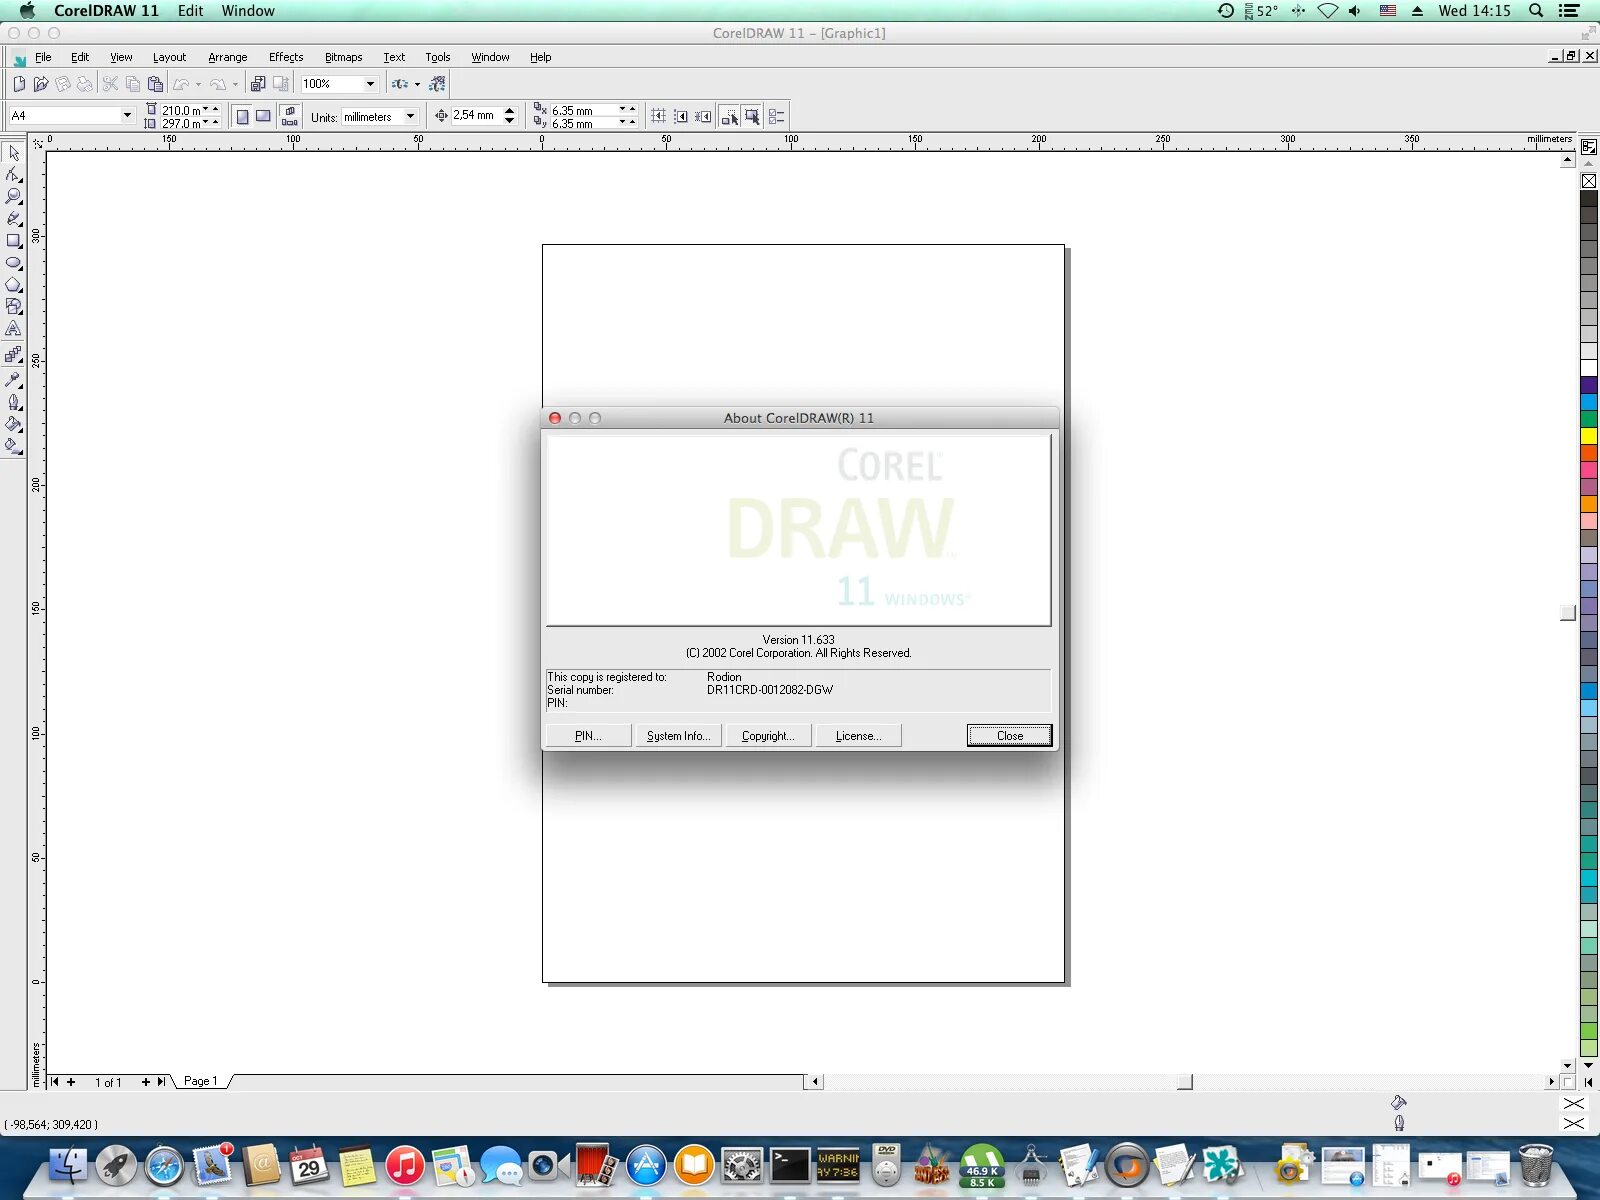Select the Interactive Blend tool

[x=14, y=355]
